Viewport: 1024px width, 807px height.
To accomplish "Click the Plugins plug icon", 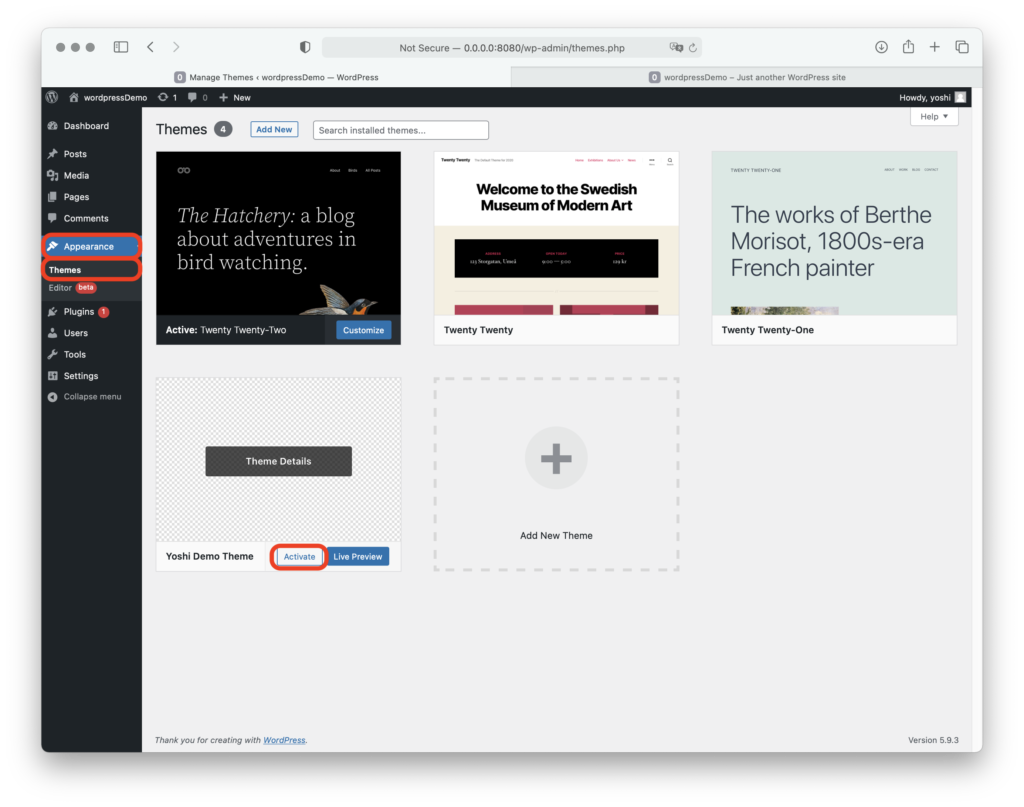I will 53,312.
